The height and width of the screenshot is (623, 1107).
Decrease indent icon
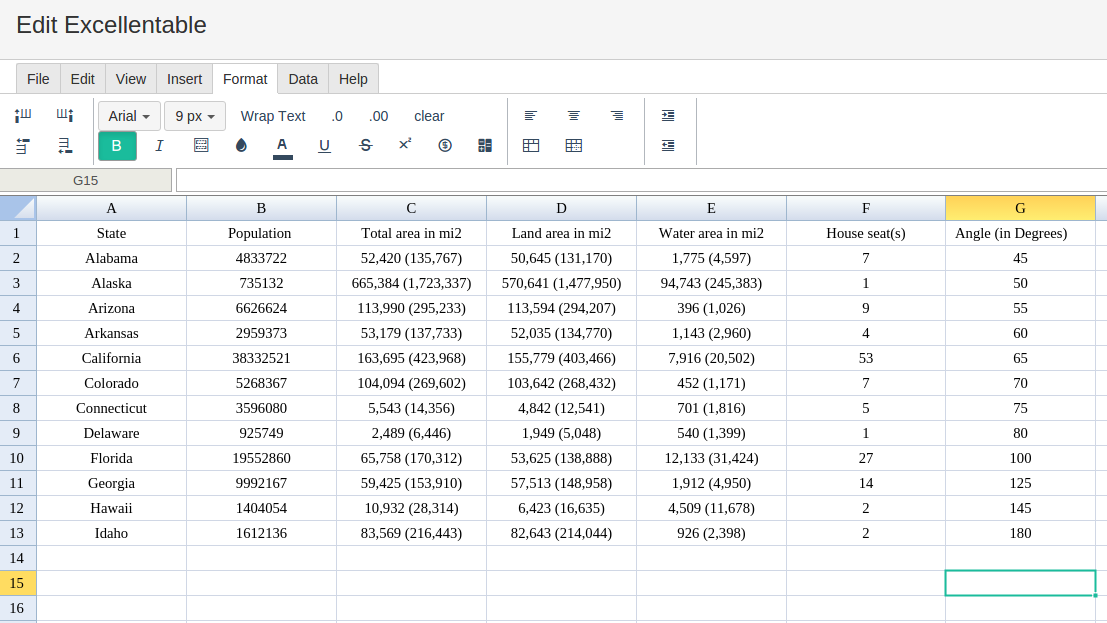668,146
